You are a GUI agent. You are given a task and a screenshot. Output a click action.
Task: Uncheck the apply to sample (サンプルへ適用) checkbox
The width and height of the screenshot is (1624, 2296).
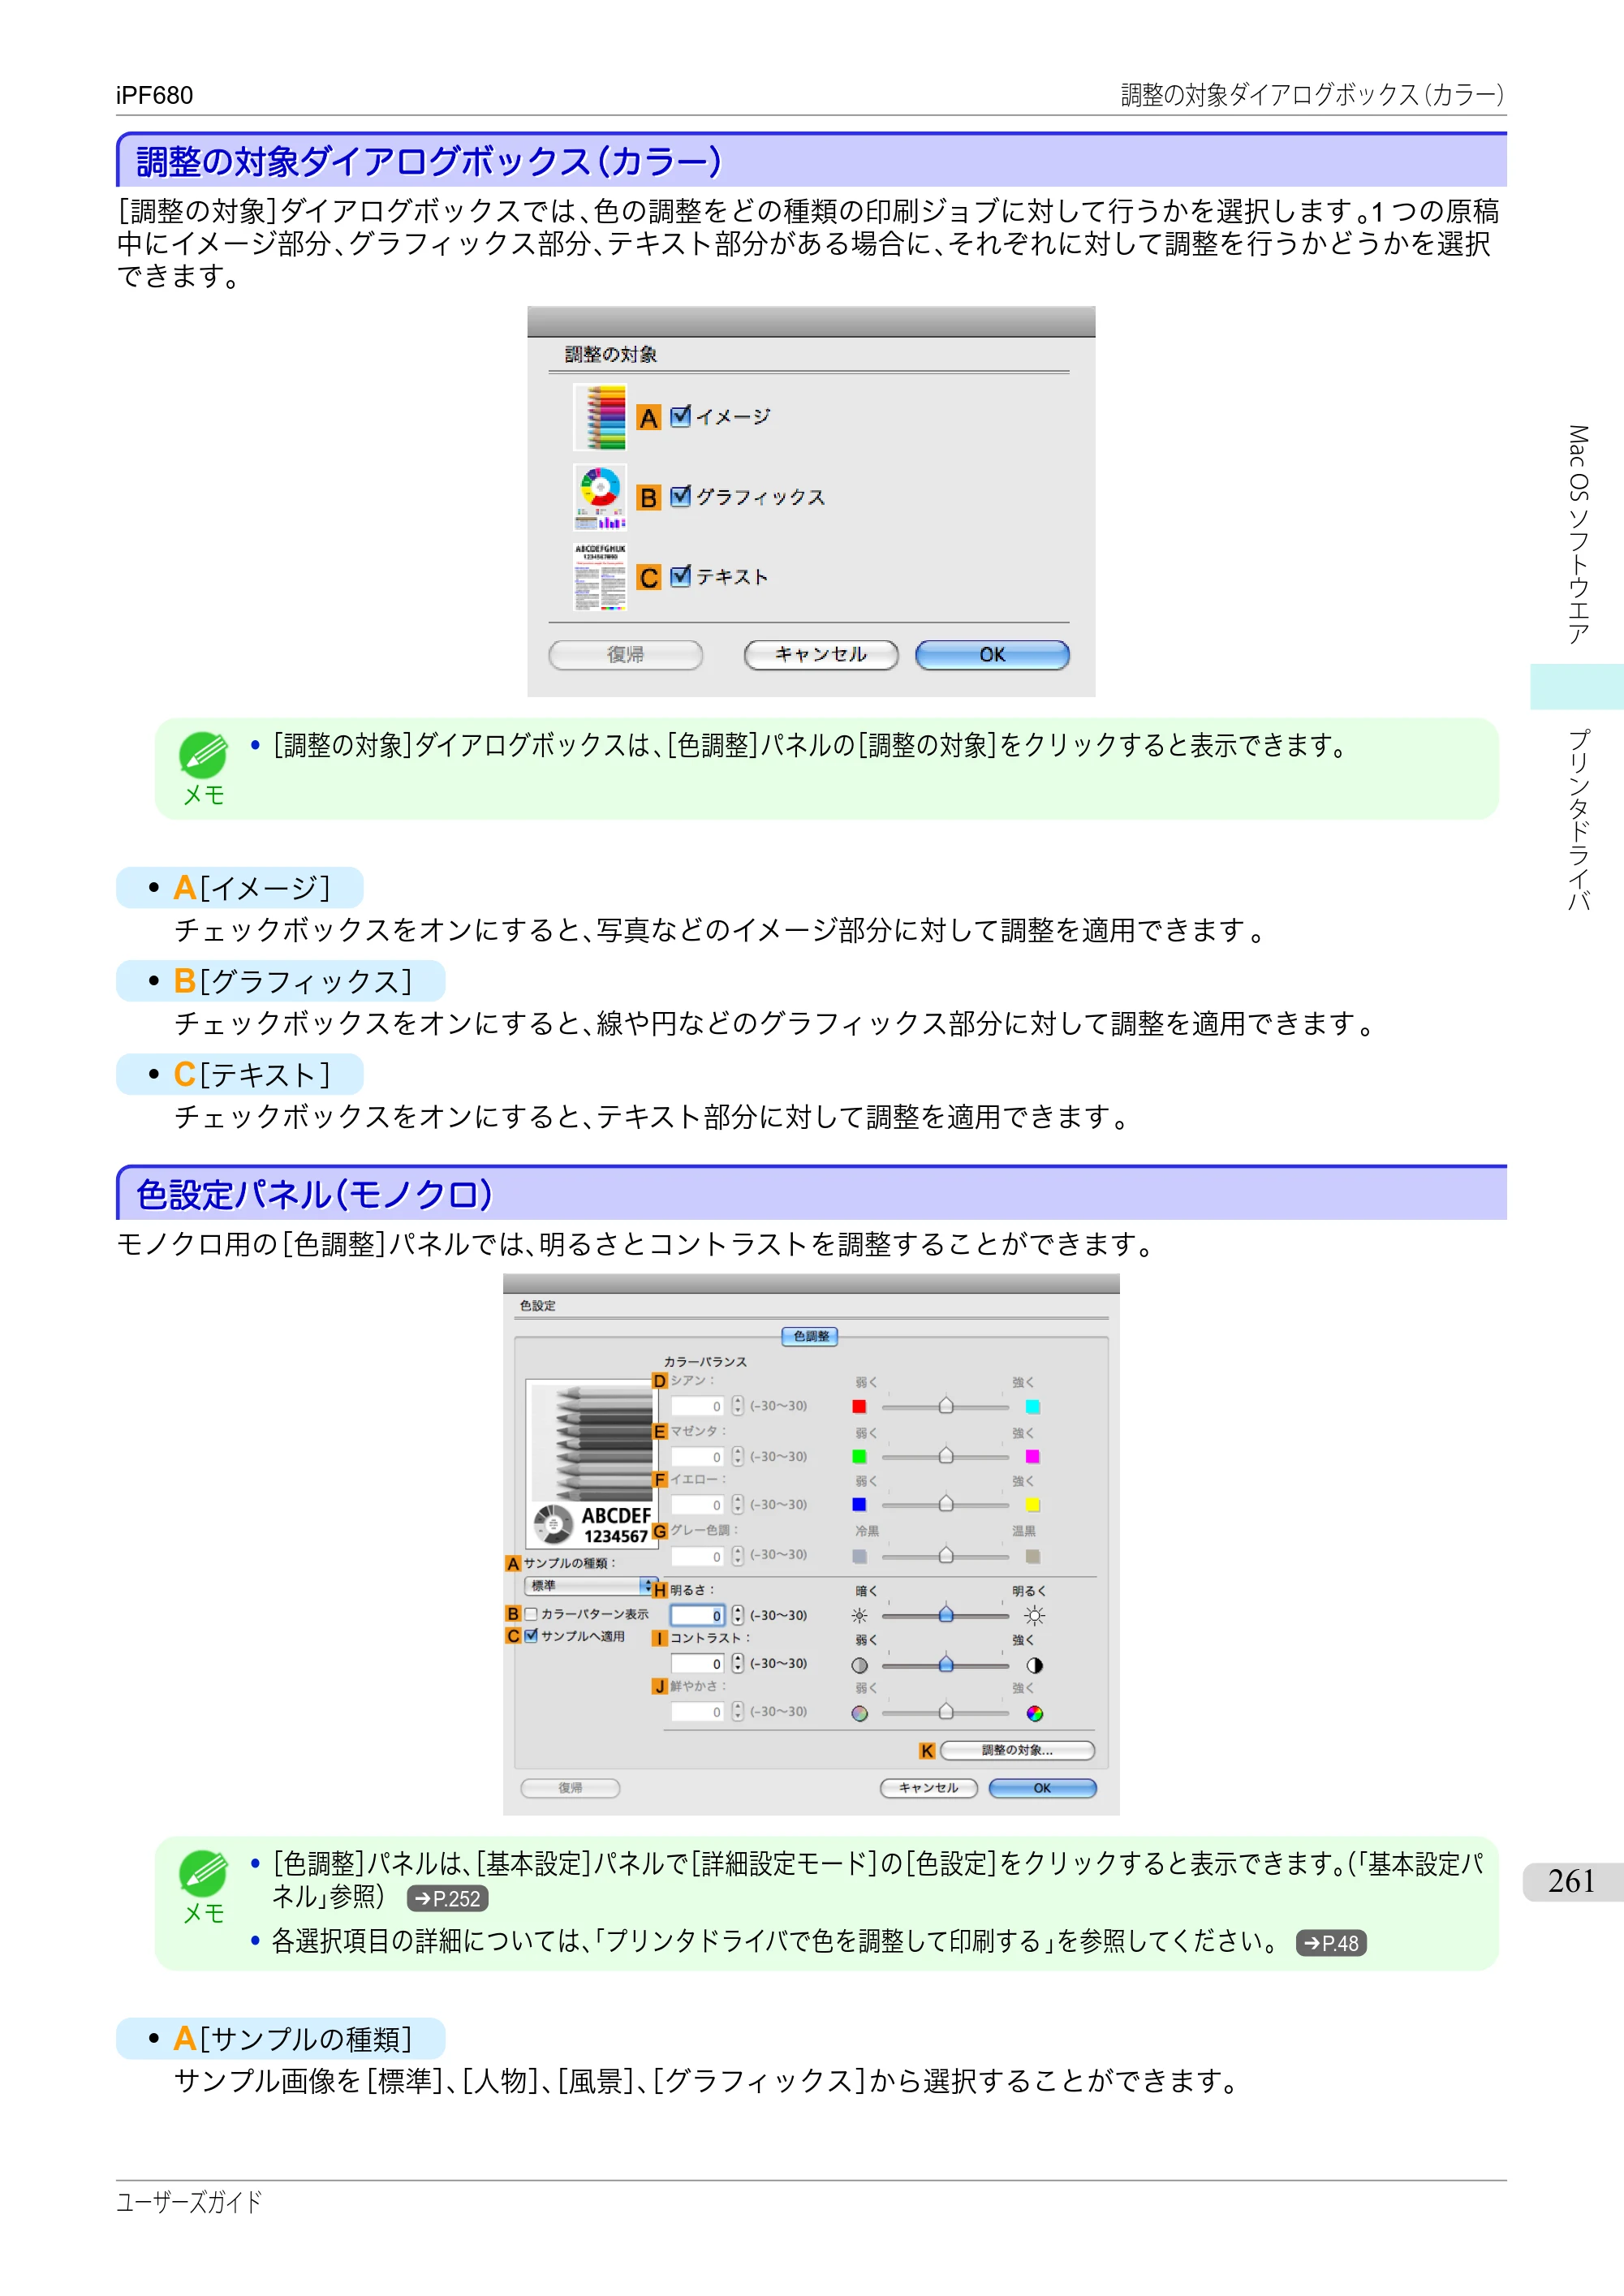531,1636
